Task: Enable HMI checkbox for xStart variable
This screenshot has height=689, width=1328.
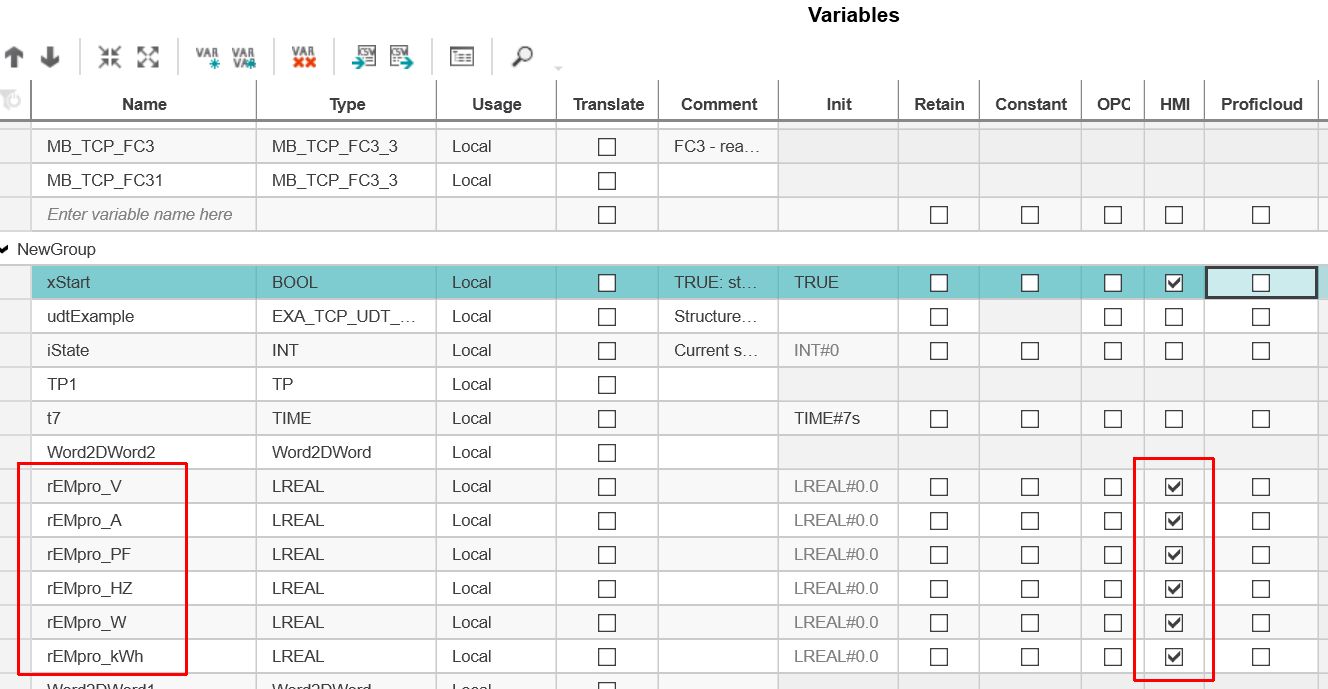Action: (x=1173, y=282)
